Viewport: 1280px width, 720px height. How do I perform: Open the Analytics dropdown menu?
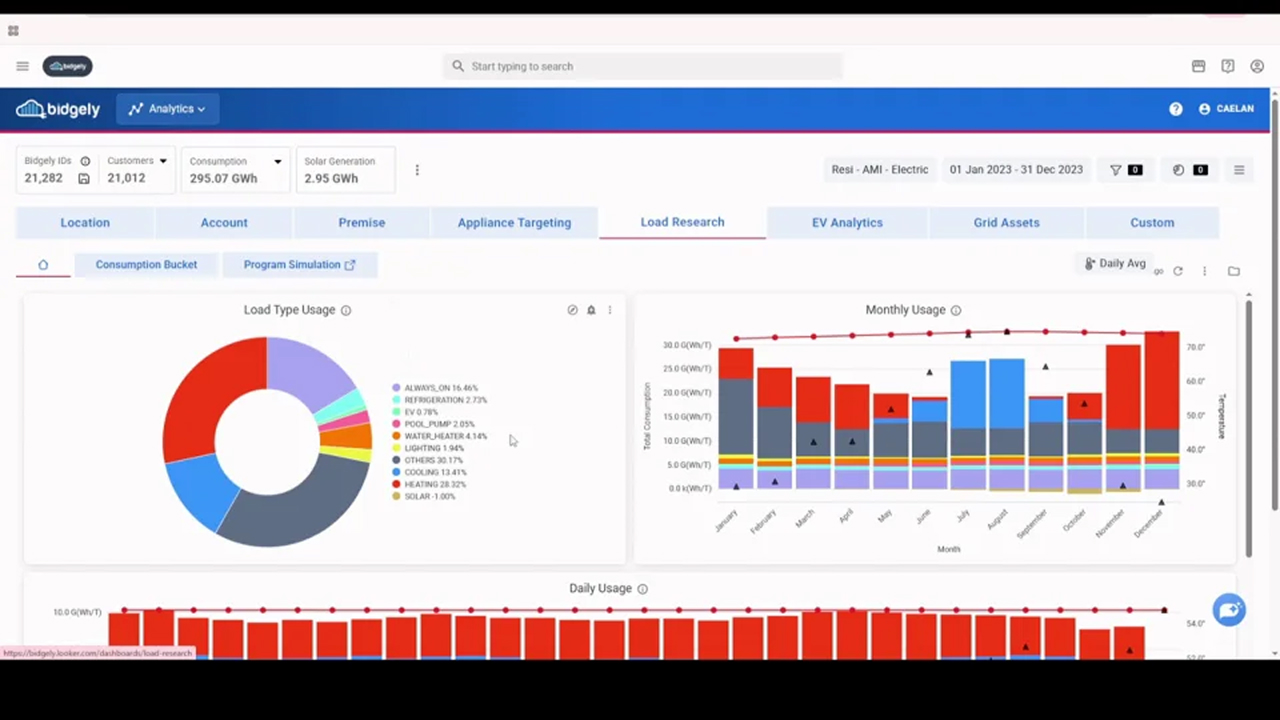(167, 109)
